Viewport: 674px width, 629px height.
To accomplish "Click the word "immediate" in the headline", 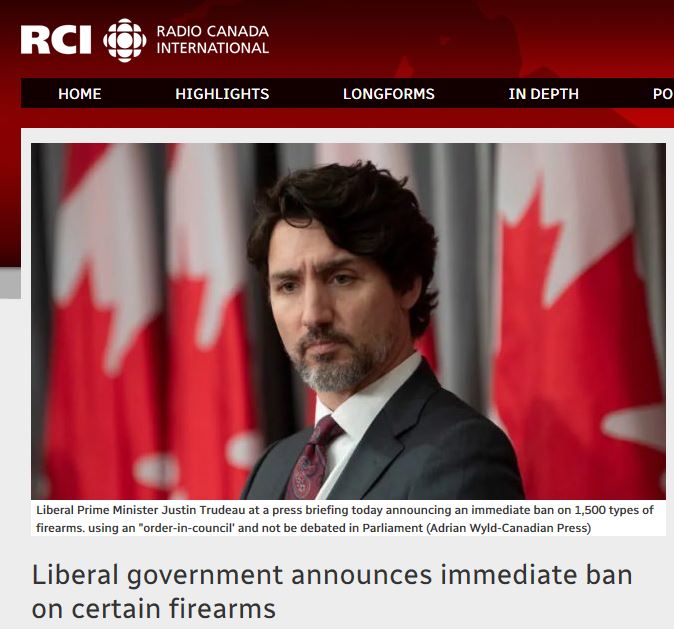I will coord(508,575).
